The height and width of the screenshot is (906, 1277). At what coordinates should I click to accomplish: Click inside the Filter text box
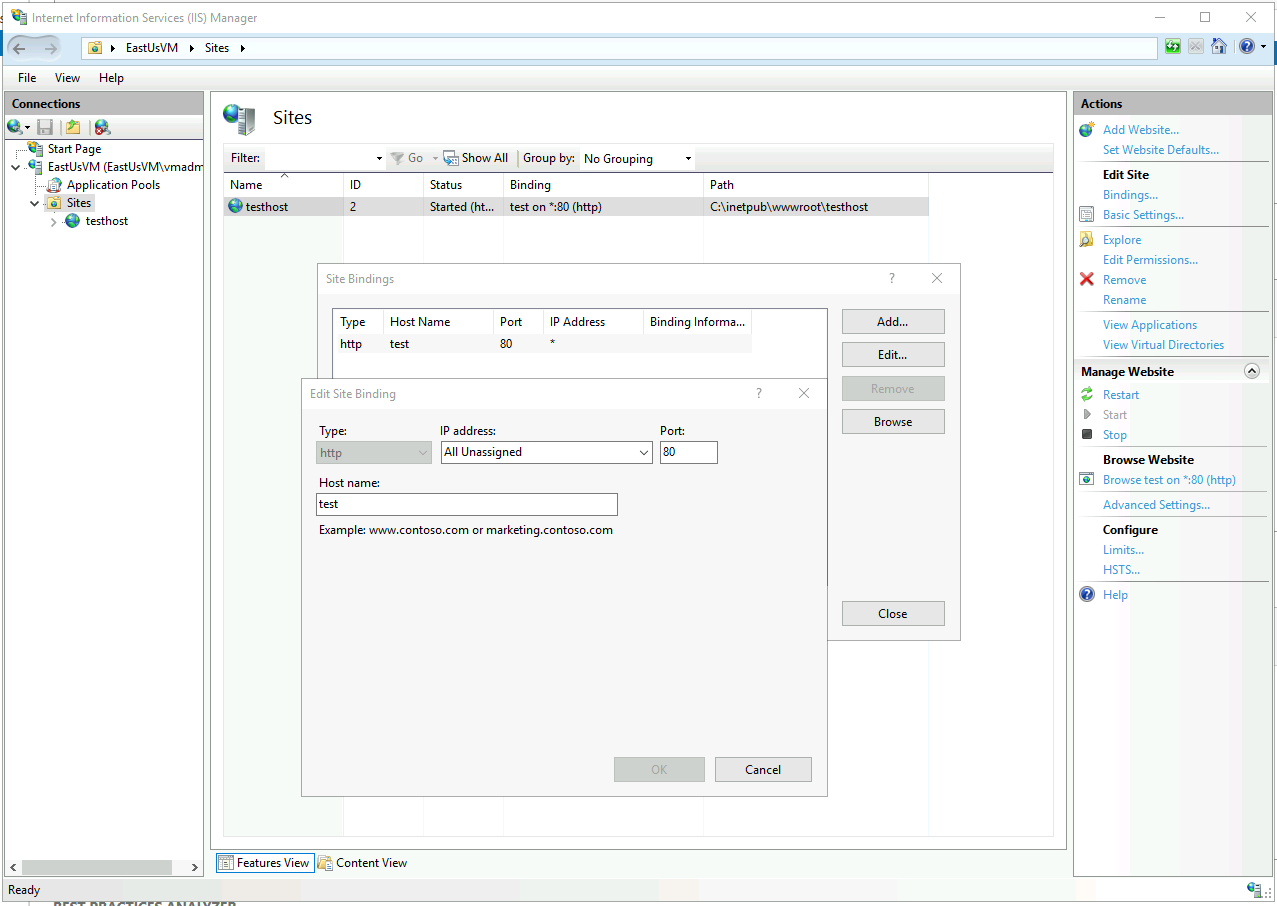[x=318, y=158]
